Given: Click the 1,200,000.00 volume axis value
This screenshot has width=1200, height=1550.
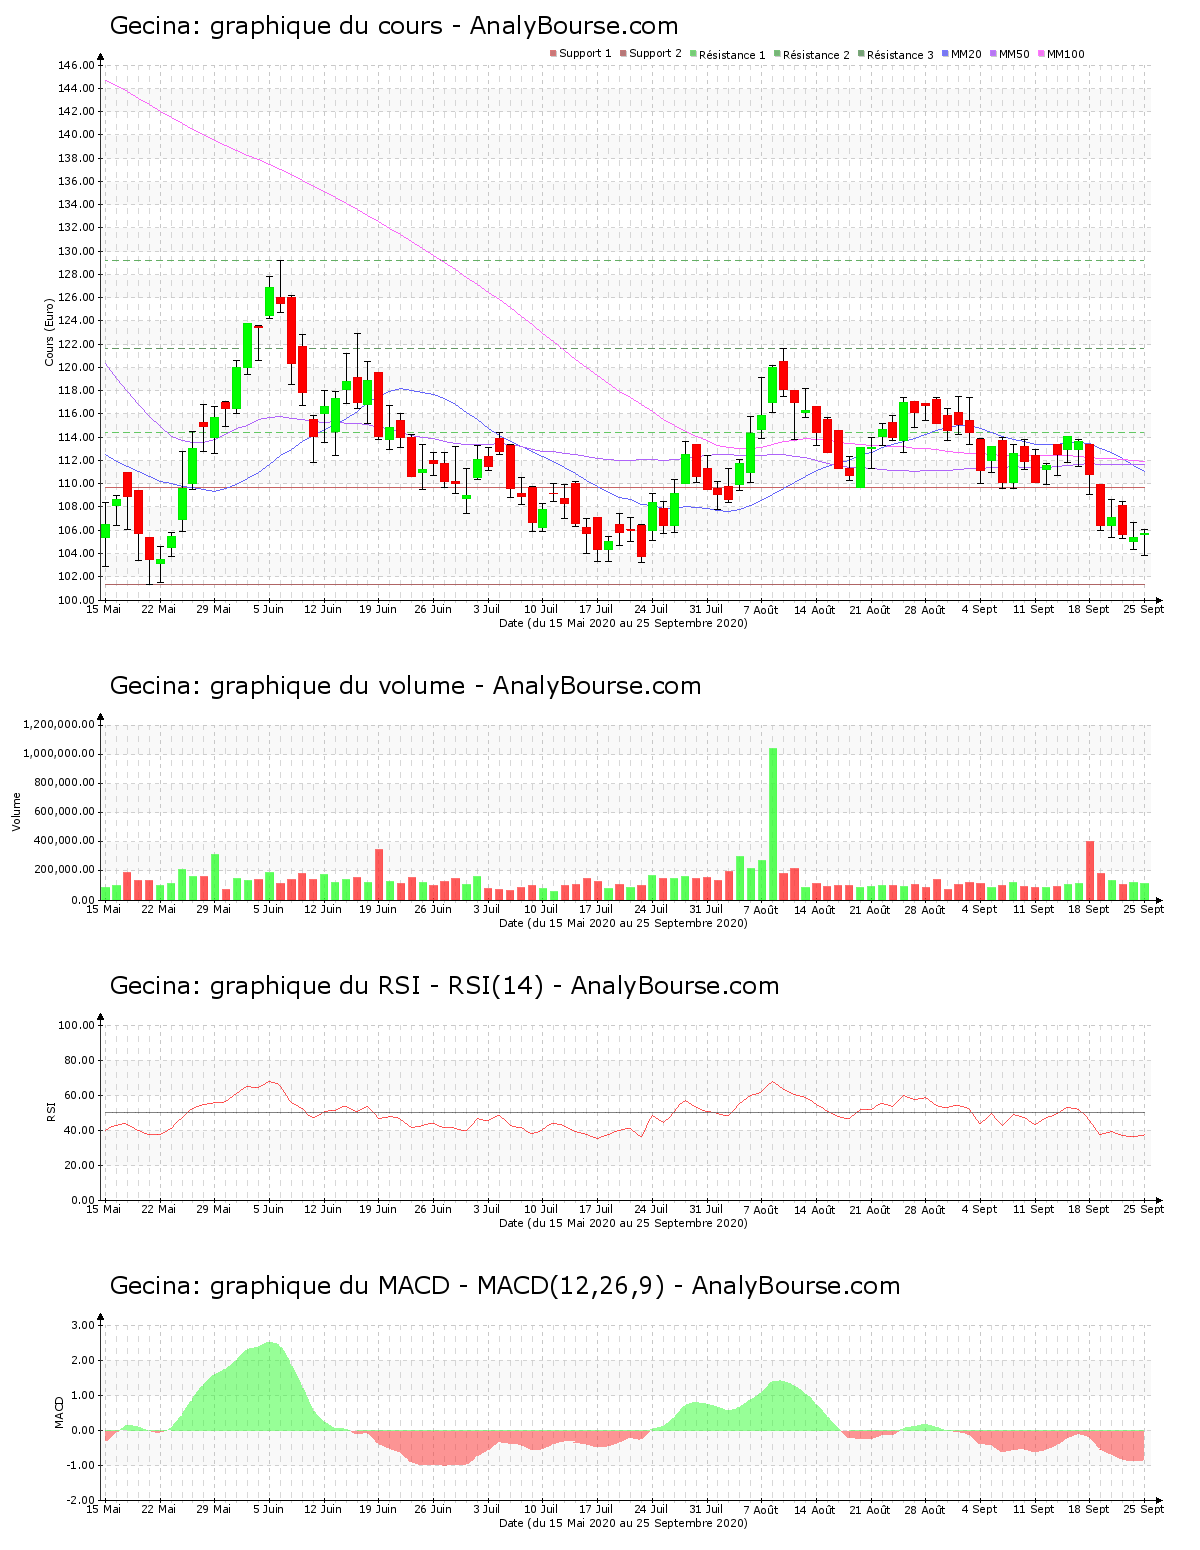Looking at the screenshot, I should point(59,724).
